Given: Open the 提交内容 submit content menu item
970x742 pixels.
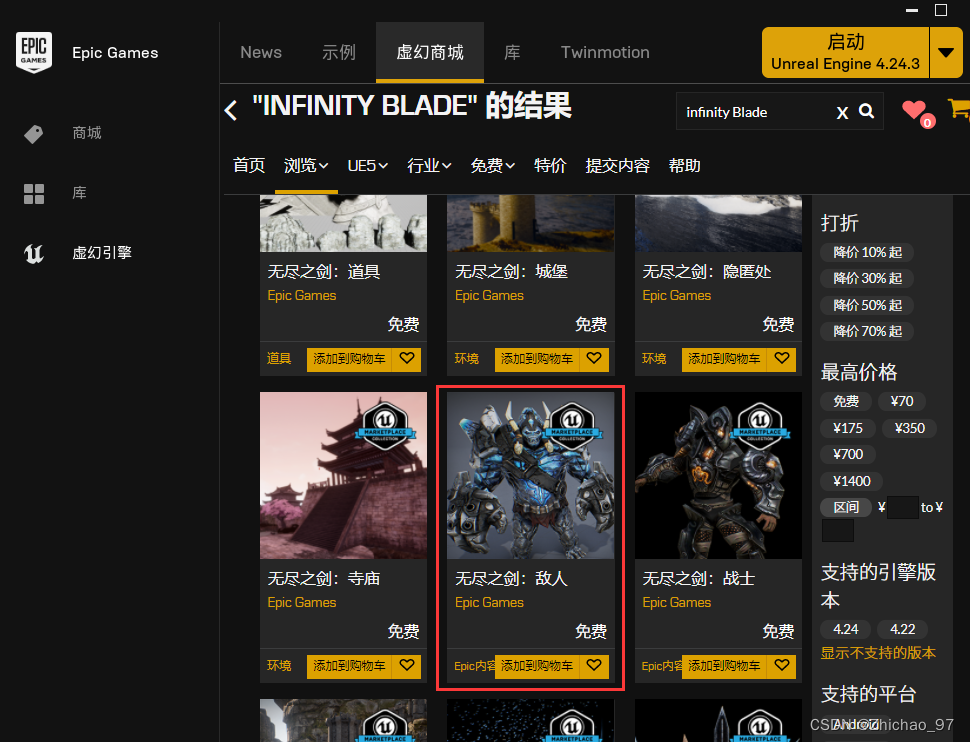Looking at the screenshot, I should 617,166.
